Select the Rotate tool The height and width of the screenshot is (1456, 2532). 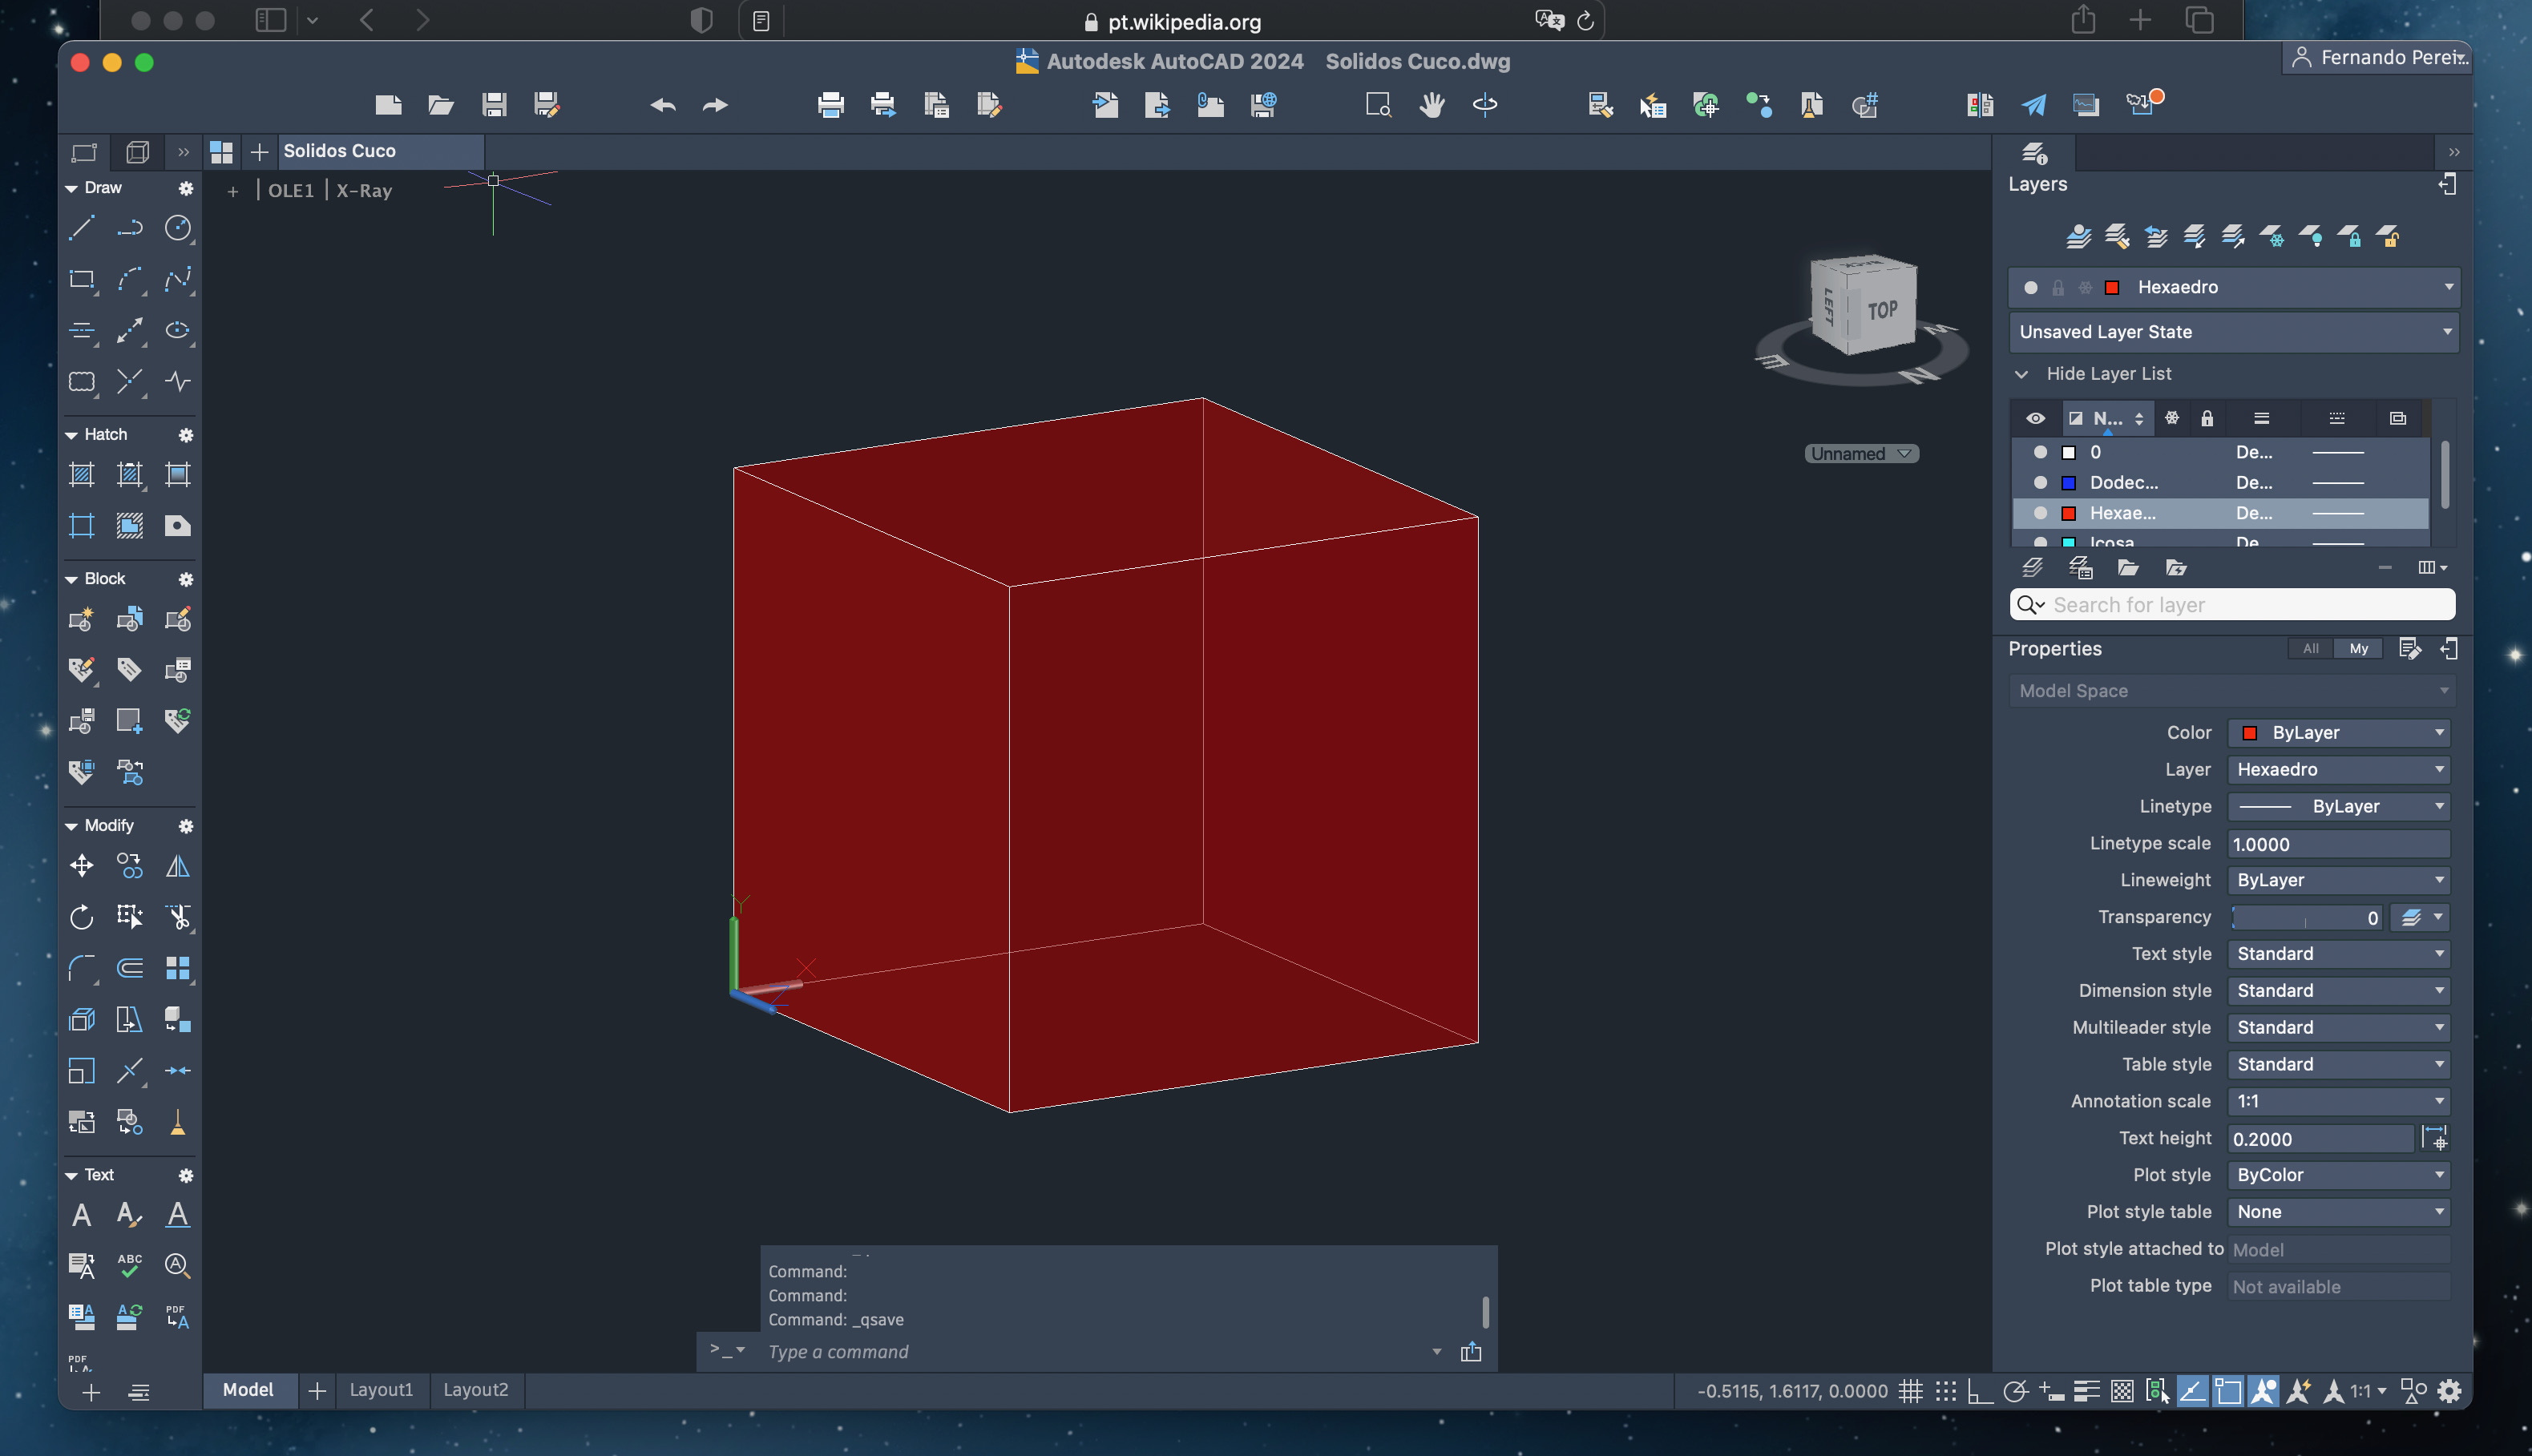(x=81, y=916)
